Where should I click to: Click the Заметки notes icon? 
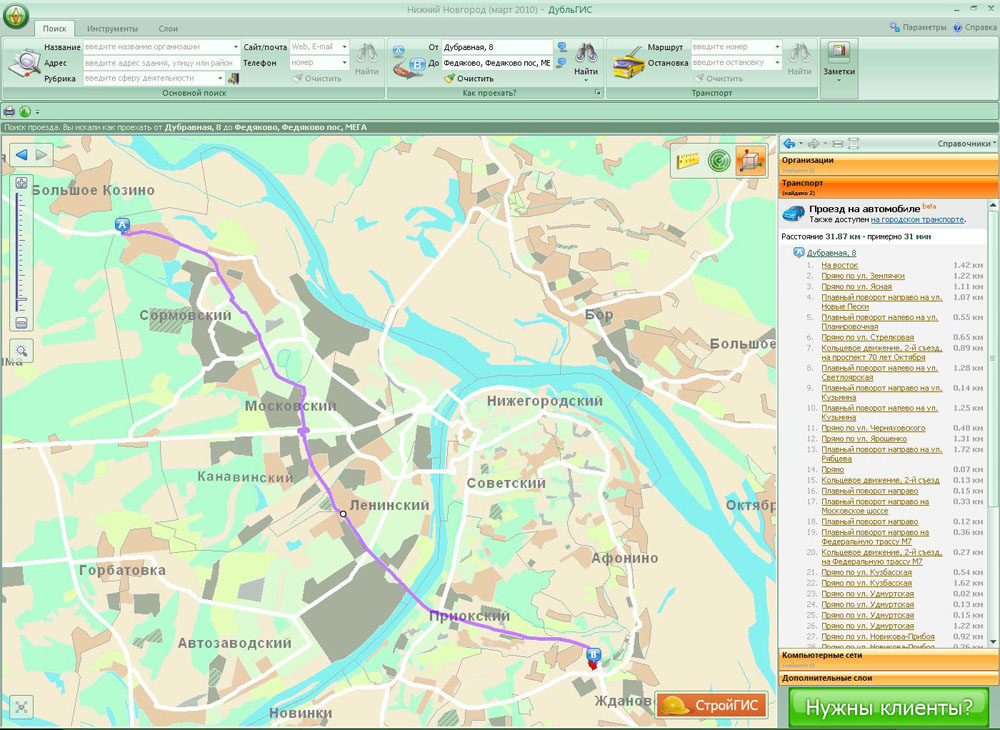(839, 51)
